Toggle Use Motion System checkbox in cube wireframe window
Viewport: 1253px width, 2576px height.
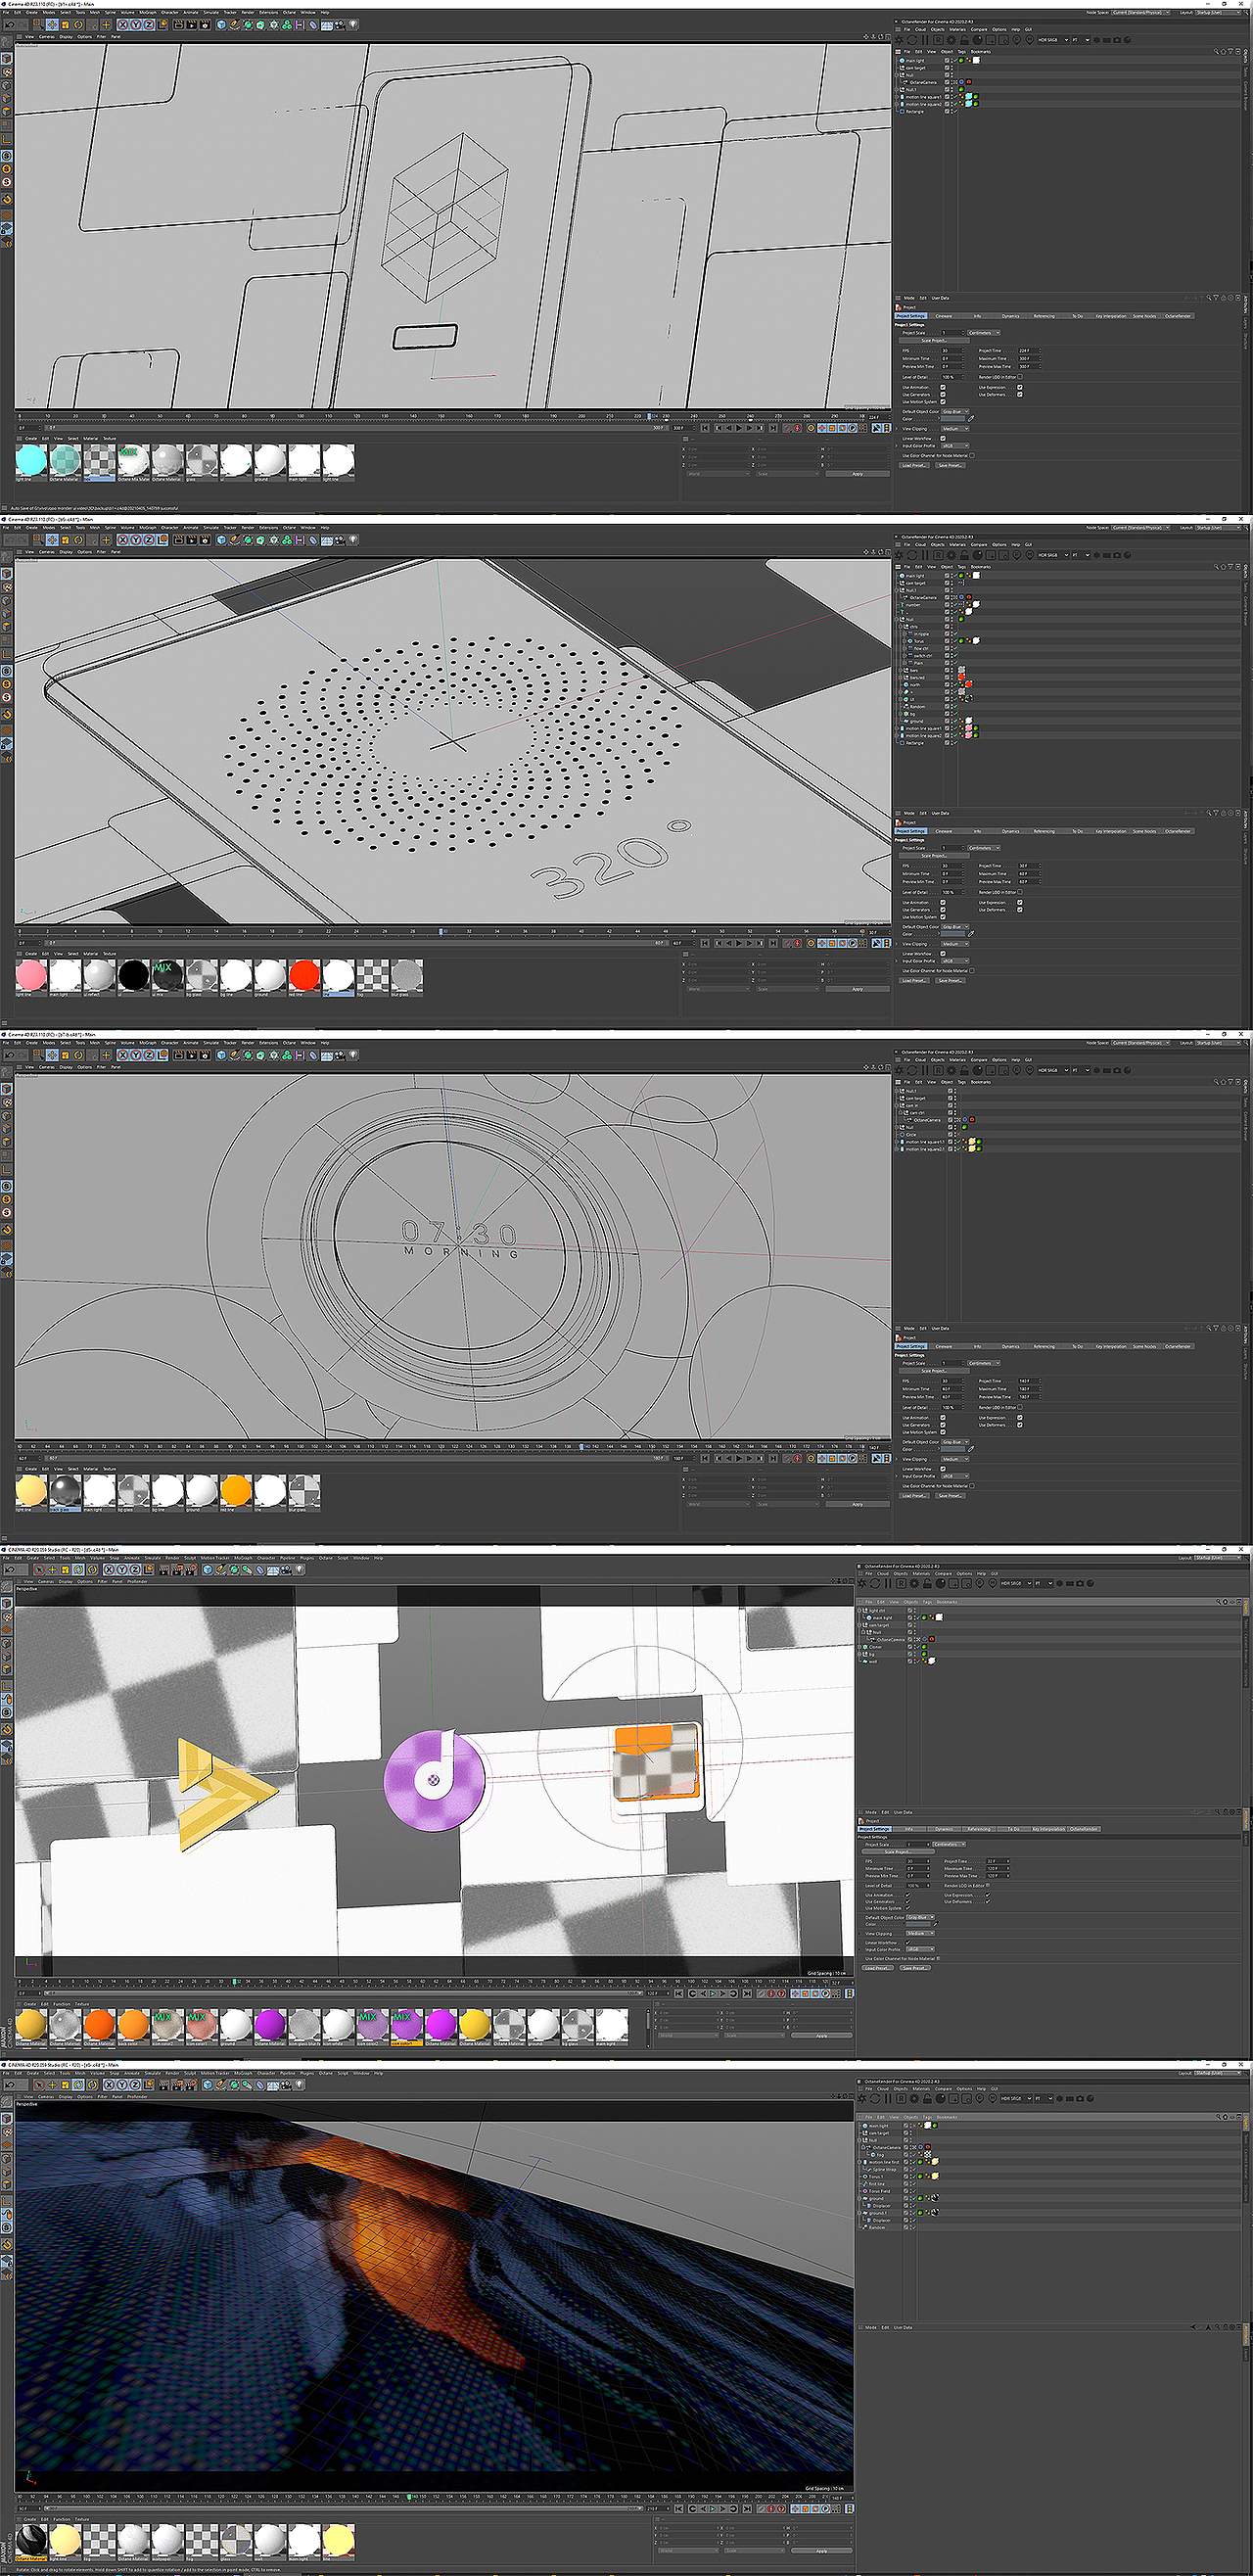(x=943, y=402)
